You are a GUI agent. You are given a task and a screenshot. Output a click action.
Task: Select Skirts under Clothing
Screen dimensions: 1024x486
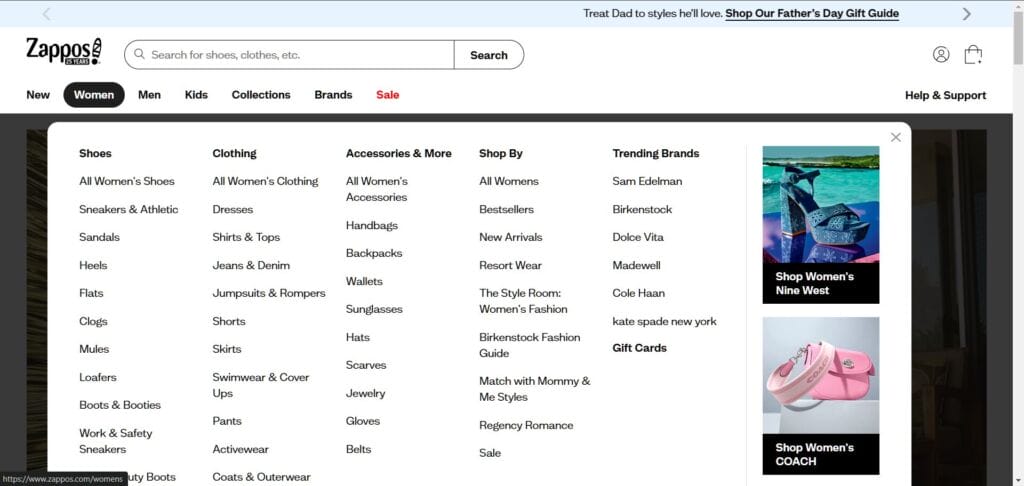tap(227, 349)
